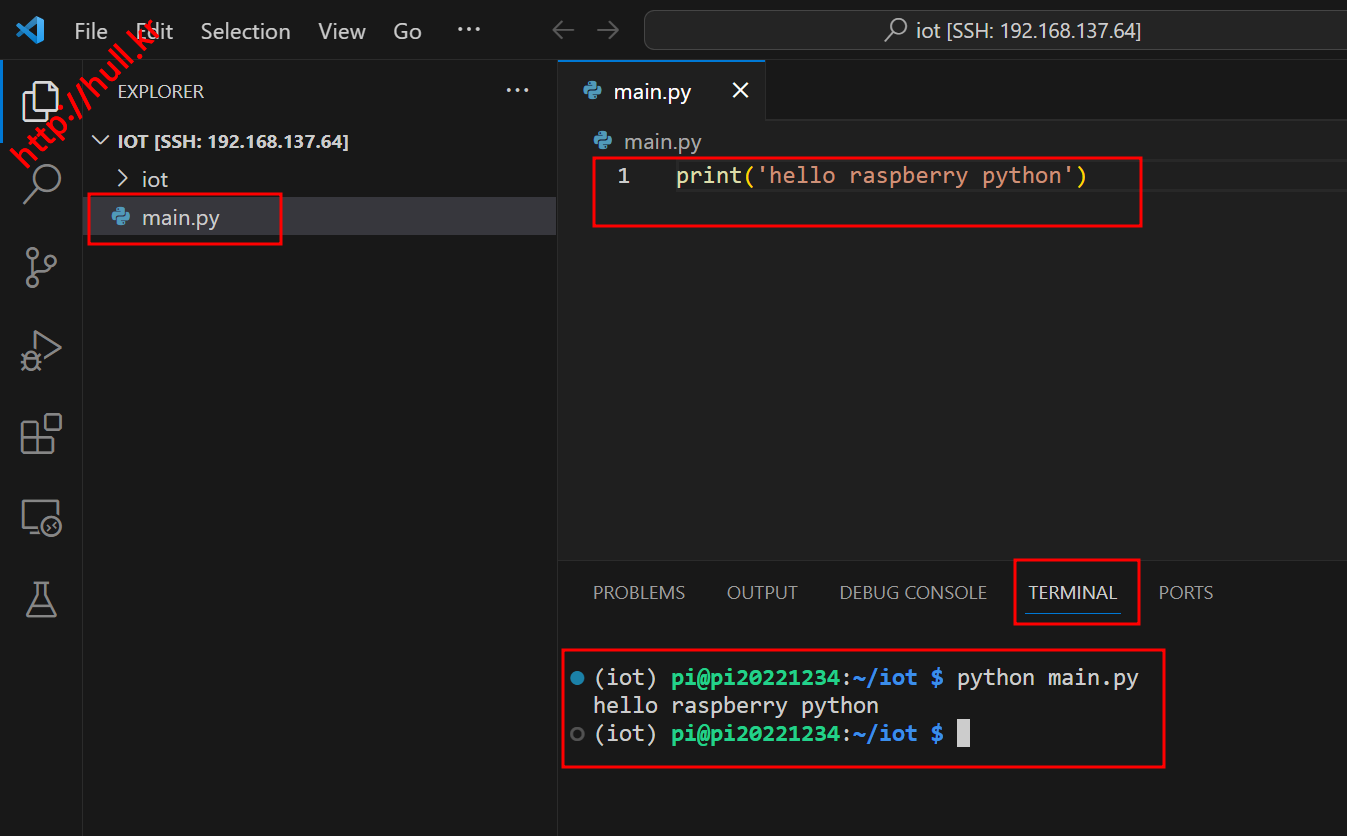Open Remote Explorer view
This screenshot has width=1347, height=836.
click(x=41, y=517)
